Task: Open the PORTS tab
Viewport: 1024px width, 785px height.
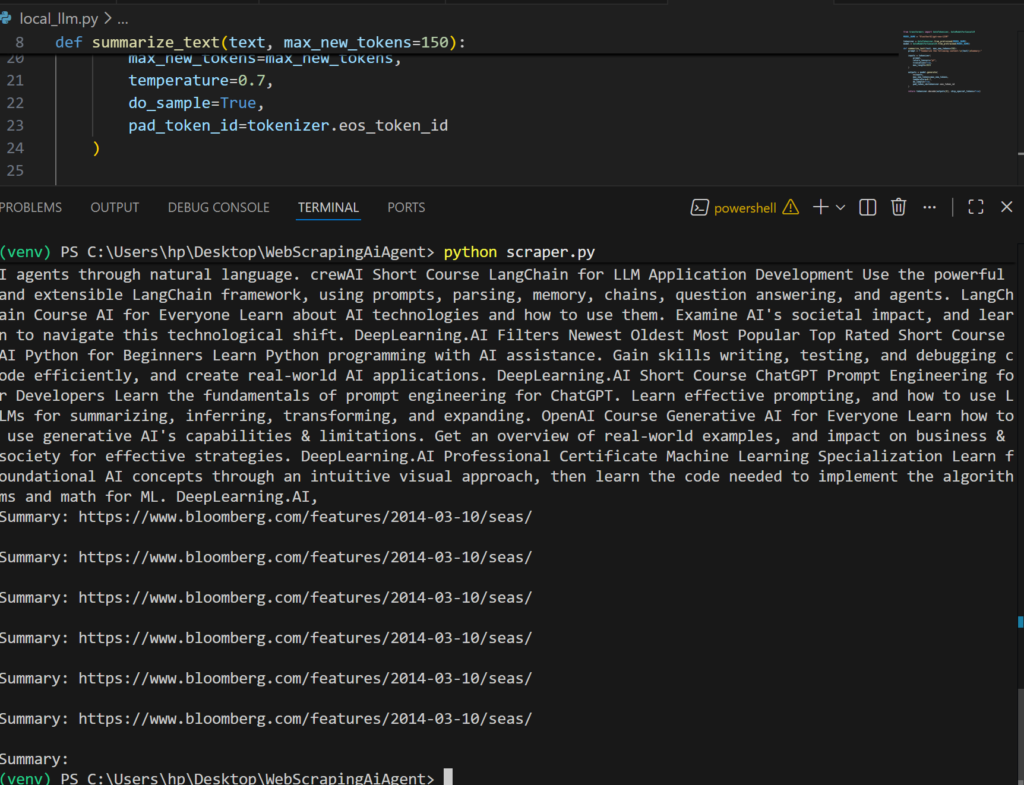Action: (x=406, y=207)
